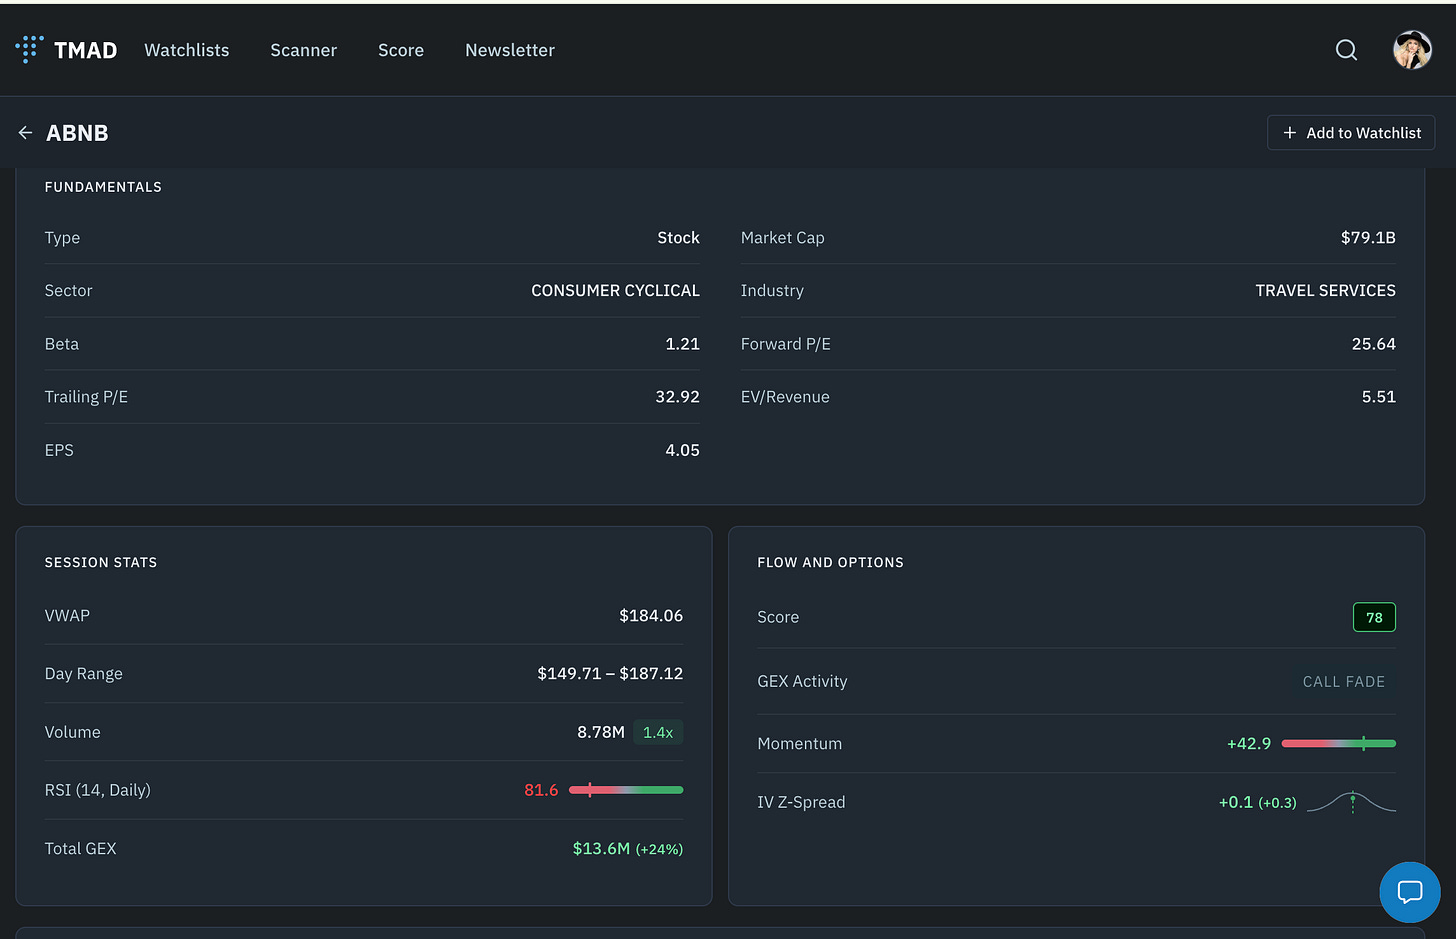Open the search magnifier icon
This screenshot has height=939, width=1456.
coord(1346,50)
